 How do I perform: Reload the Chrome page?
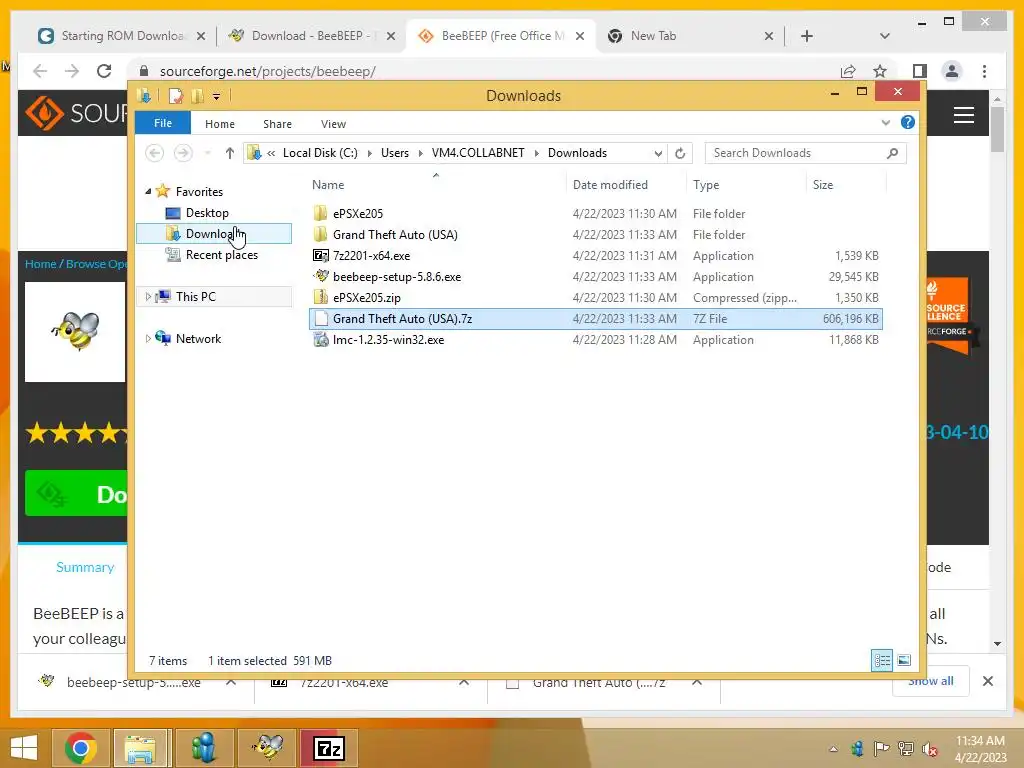104,71
